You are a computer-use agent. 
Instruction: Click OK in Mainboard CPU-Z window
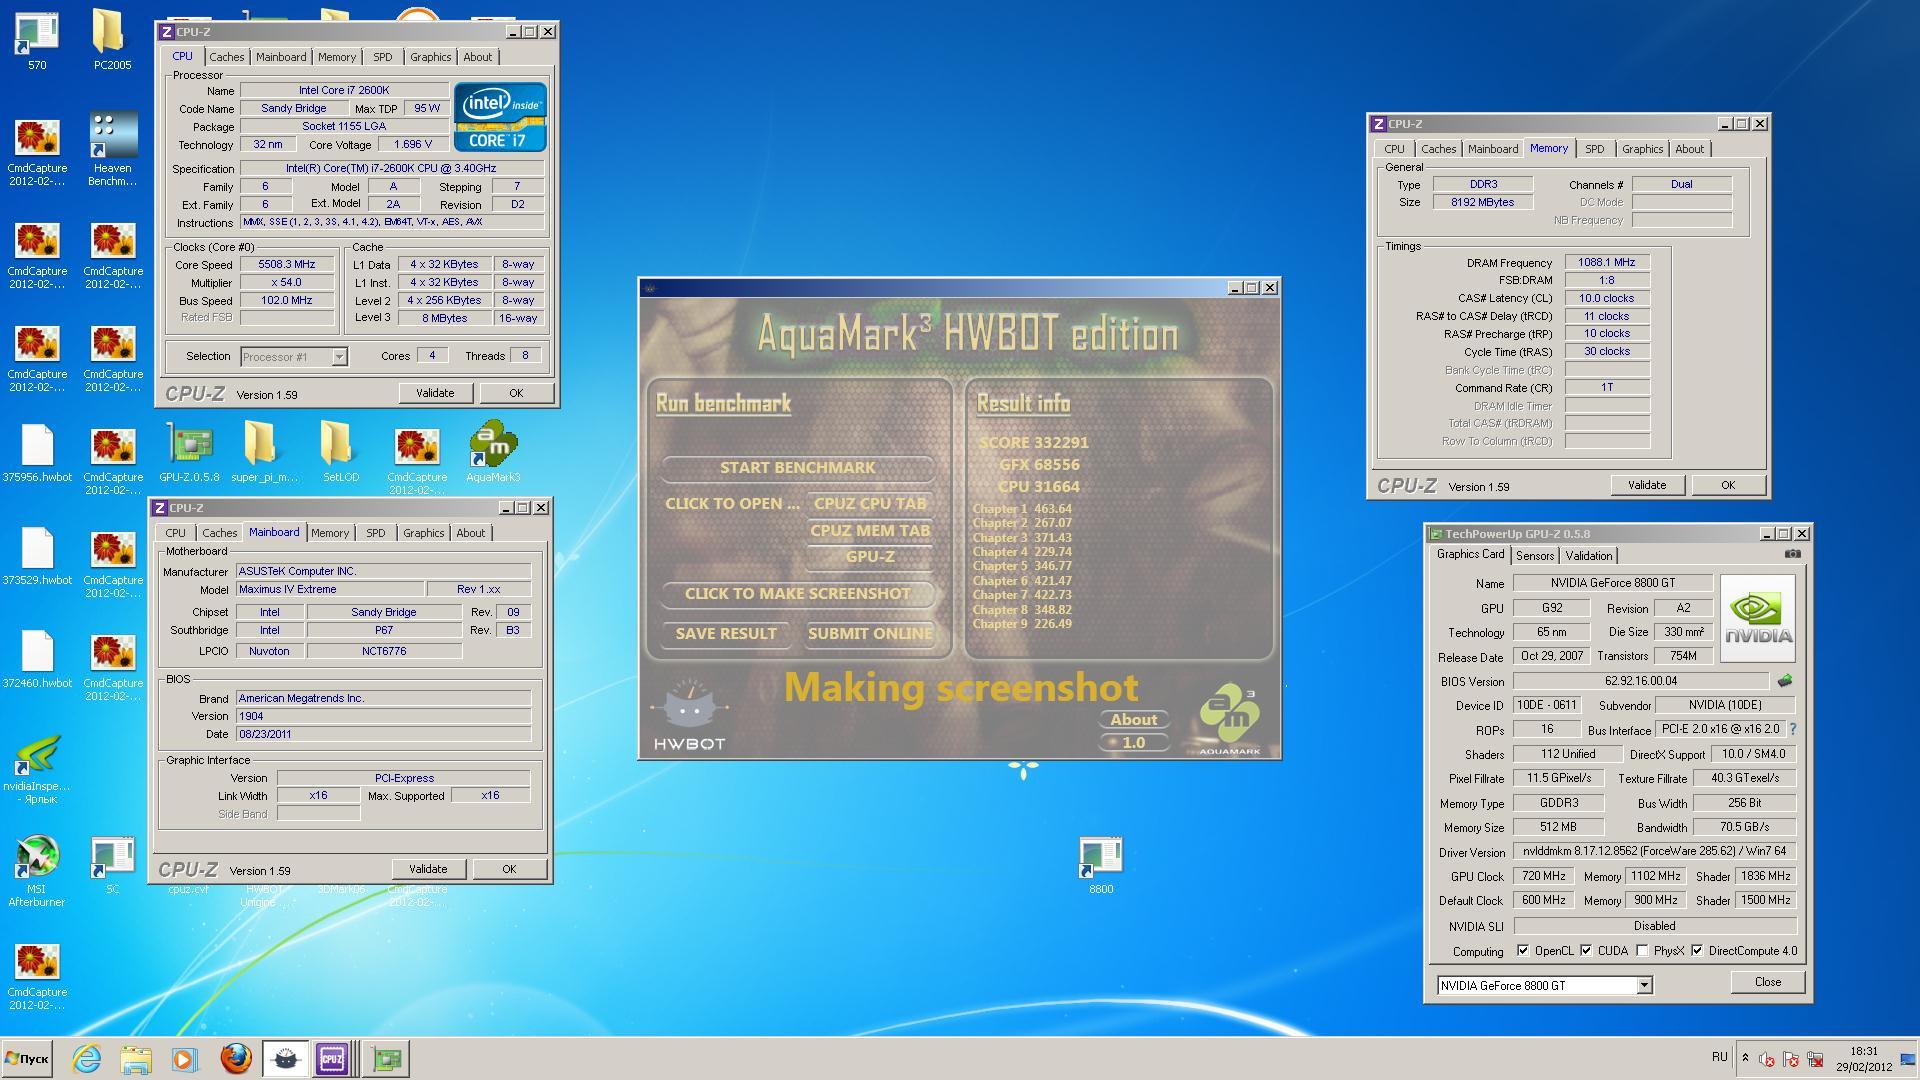509,869
